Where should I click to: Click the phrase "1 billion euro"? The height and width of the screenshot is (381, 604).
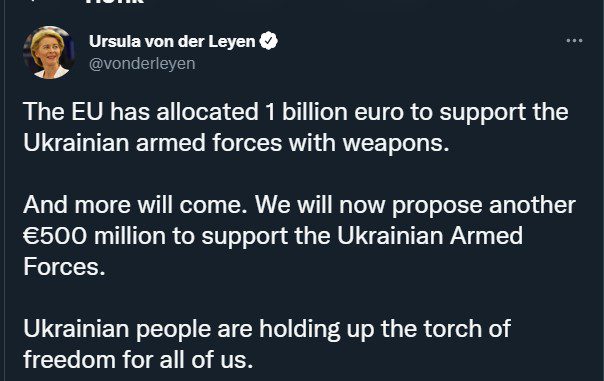pyautogui.click(x=334, y=112)
